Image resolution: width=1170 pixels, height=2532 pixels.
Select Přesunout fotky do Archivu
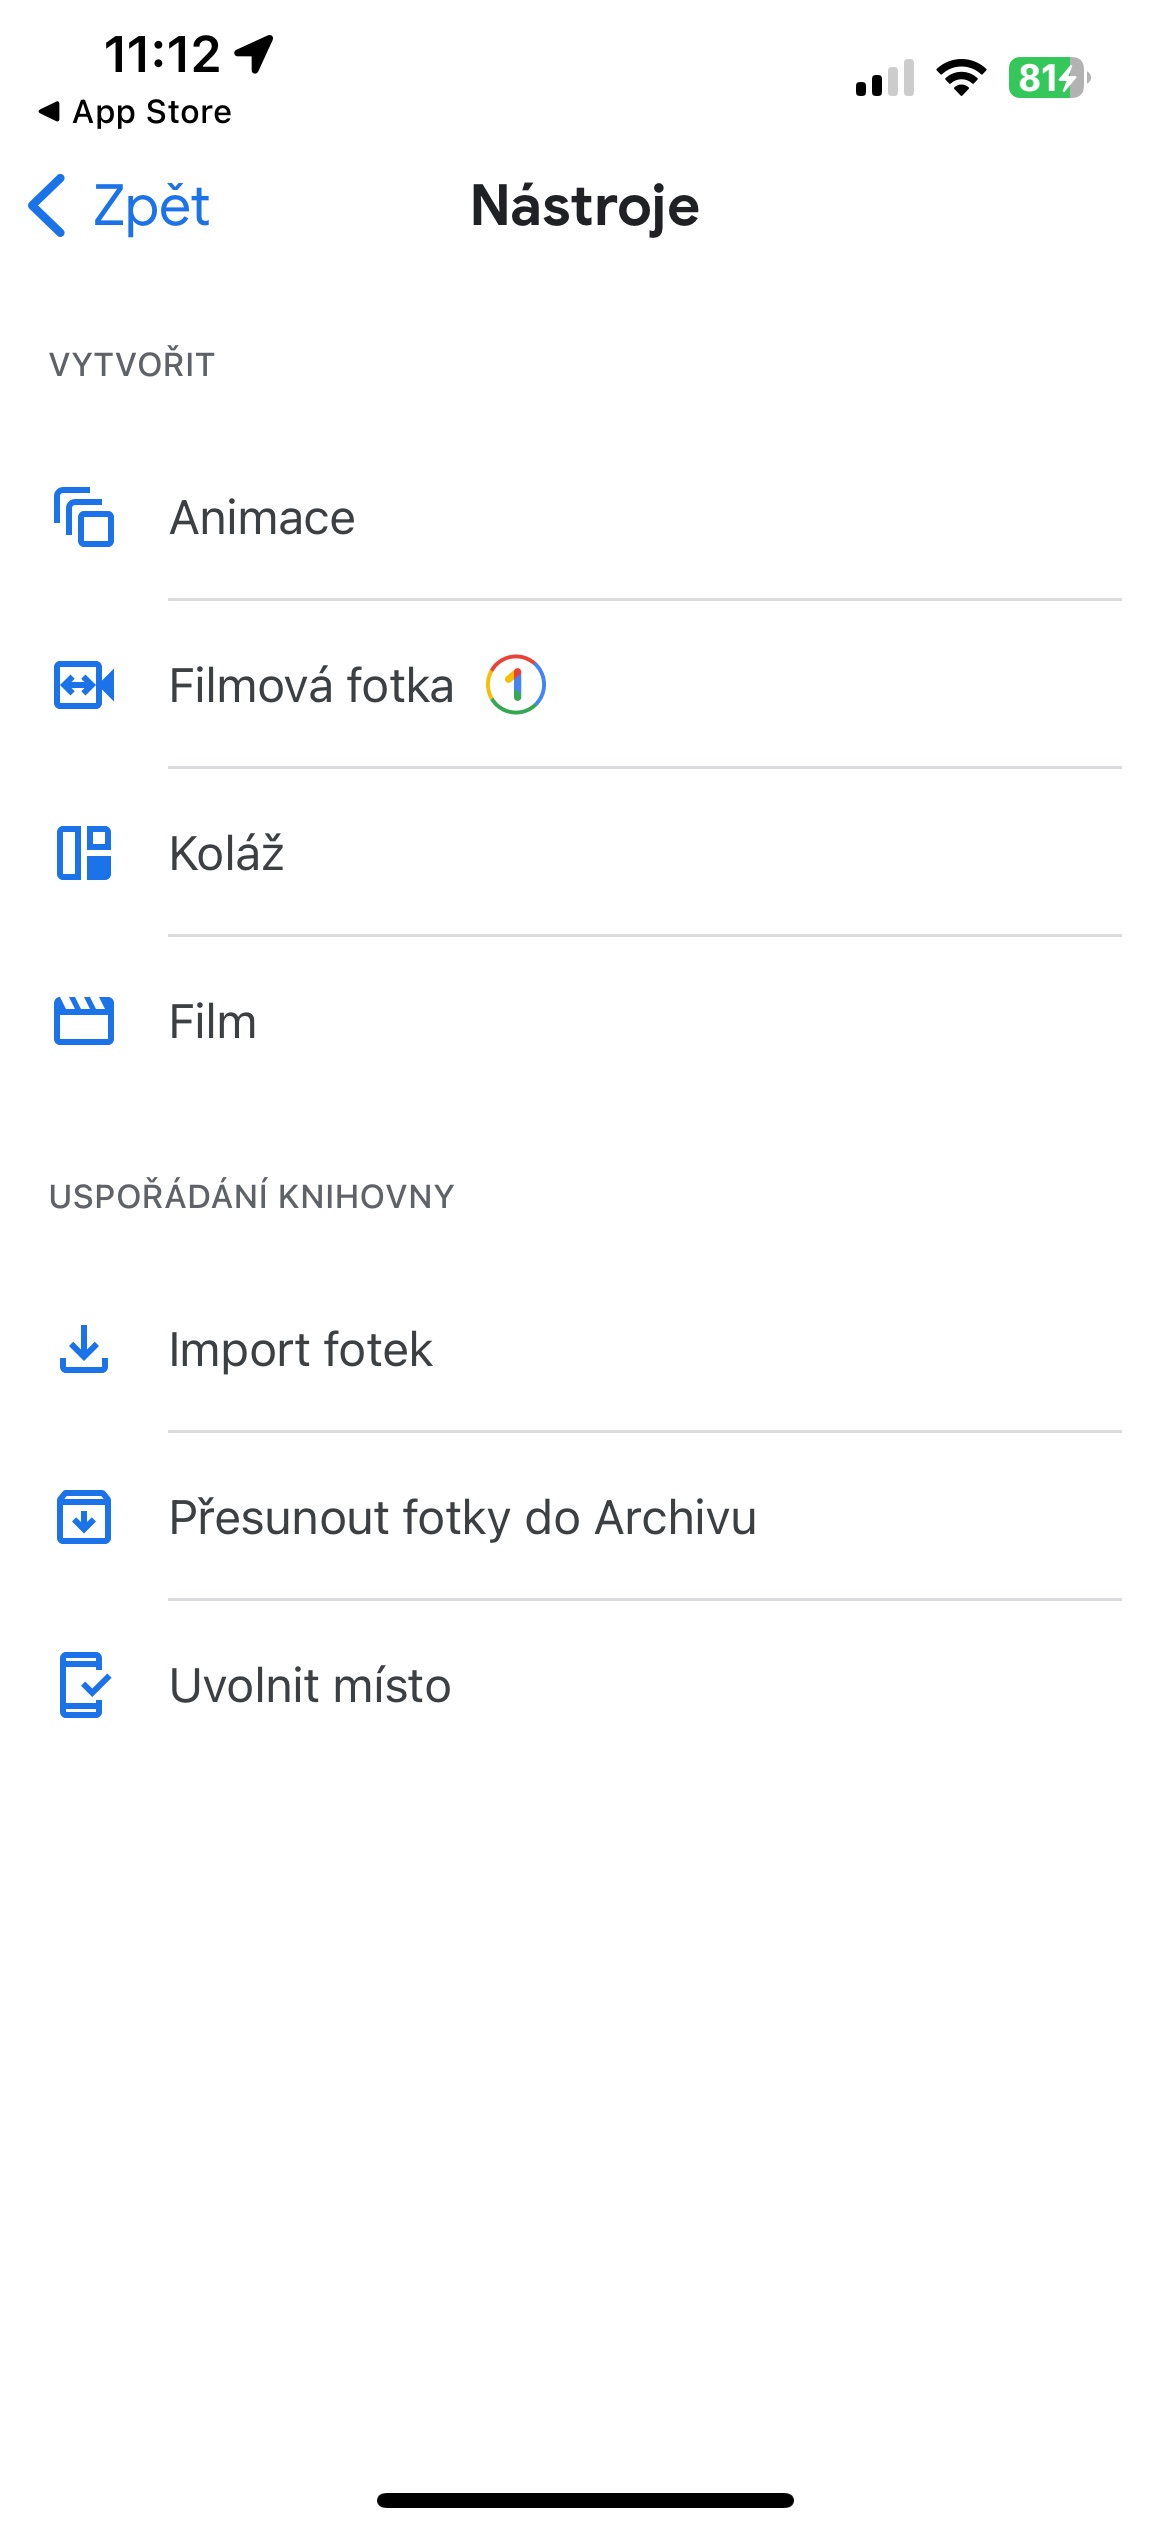click(x=462, y=1518)
